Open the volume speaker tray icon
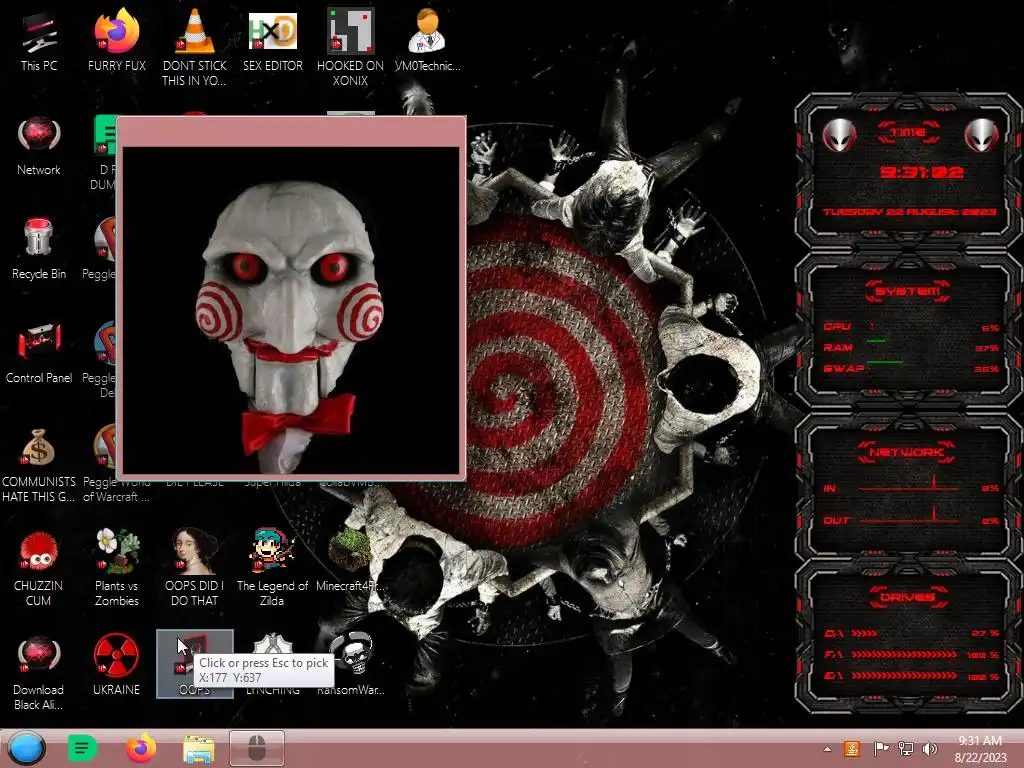This screenshot has height=768, width=1024. [929, 749]
